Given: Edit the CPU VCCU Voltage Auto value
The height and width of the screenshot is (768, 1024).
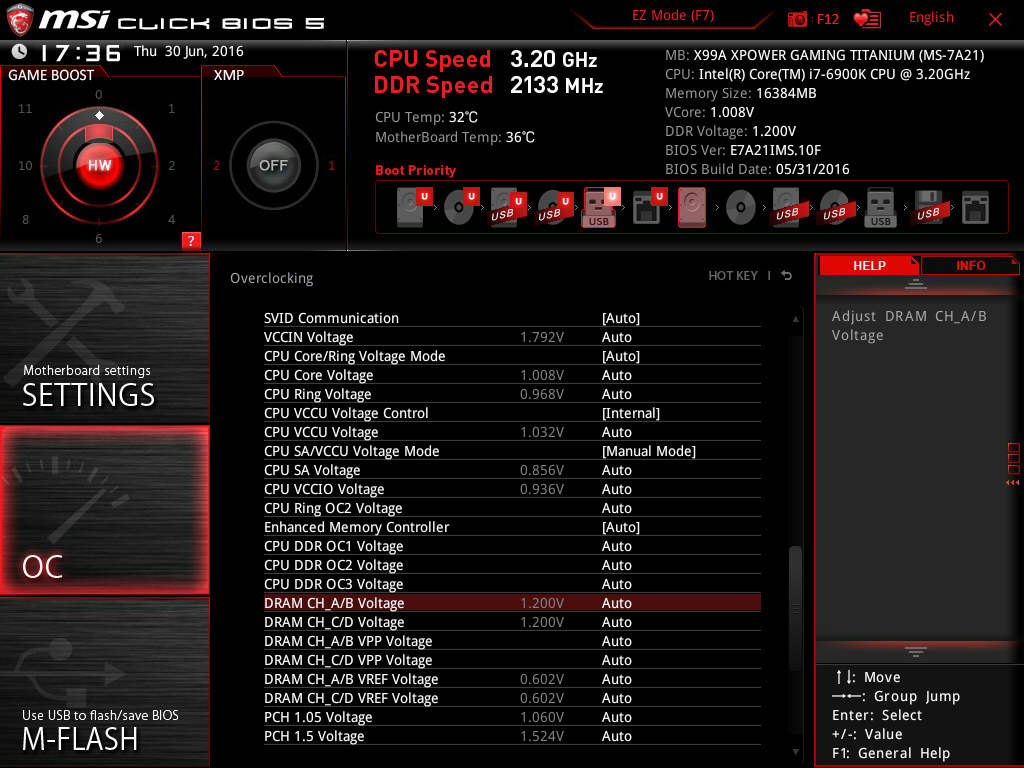Looking at the screenshot, I should tap(616, 432).
